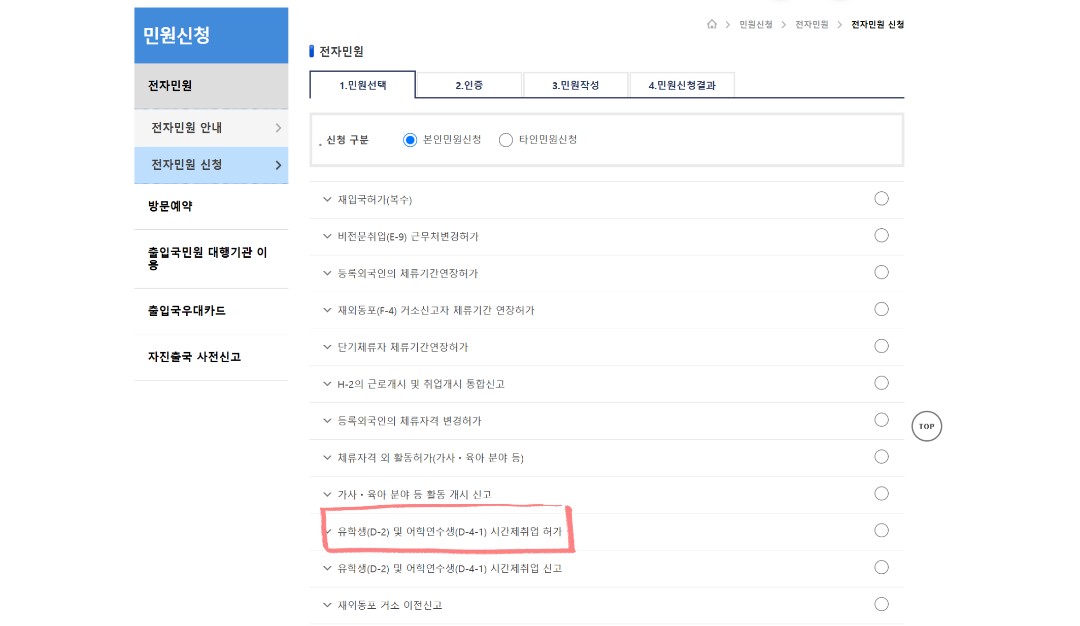The image size is (1080, 626).
Task: Open 출입국민원 대행기관 이용 sidebar item
Action: click(211, 258)
